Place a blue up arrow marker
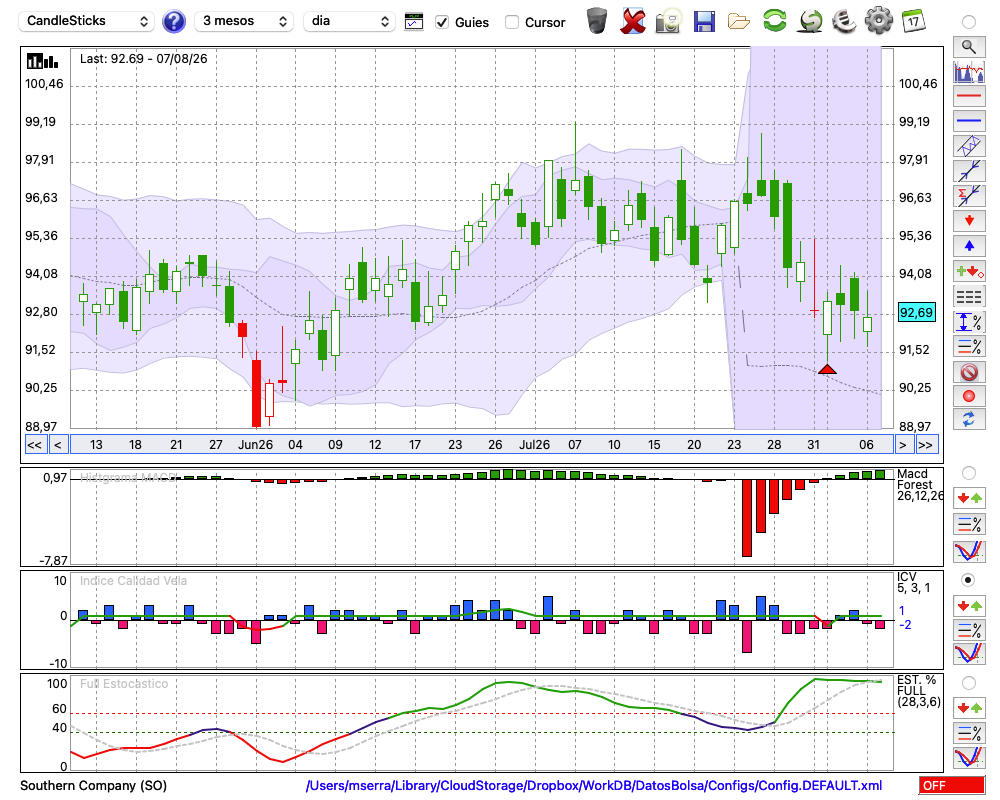1000x800 pixels. tap(969, 246)
